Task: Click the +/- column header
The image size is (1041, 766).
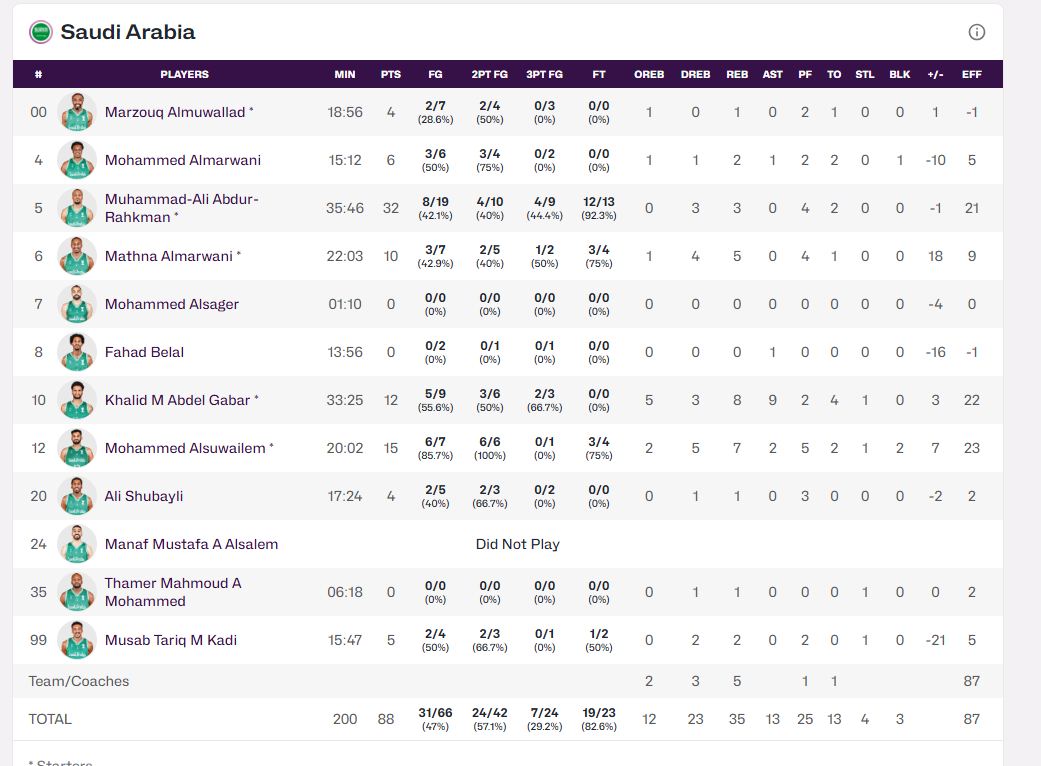Action: tap(936, 74)
